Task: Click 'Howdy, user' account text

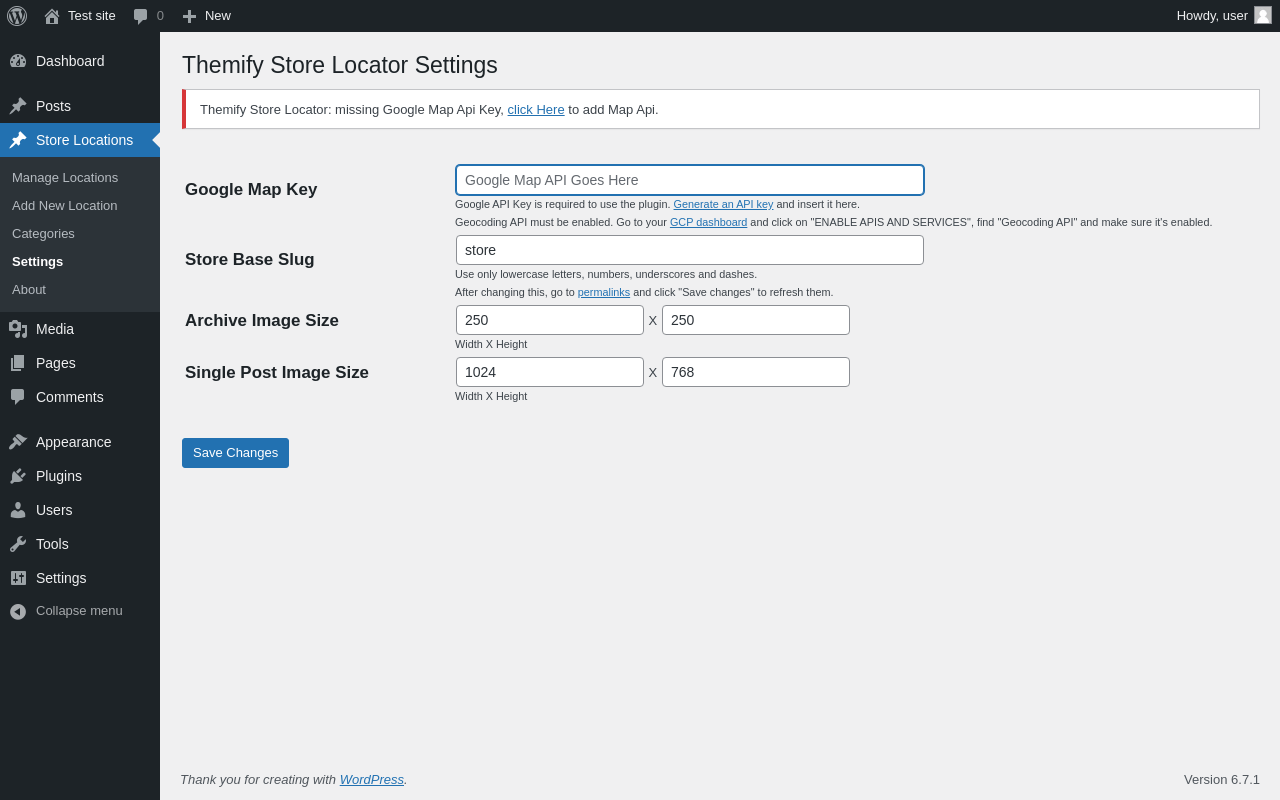Action: pyautogui.click(x=1212, y=16)
